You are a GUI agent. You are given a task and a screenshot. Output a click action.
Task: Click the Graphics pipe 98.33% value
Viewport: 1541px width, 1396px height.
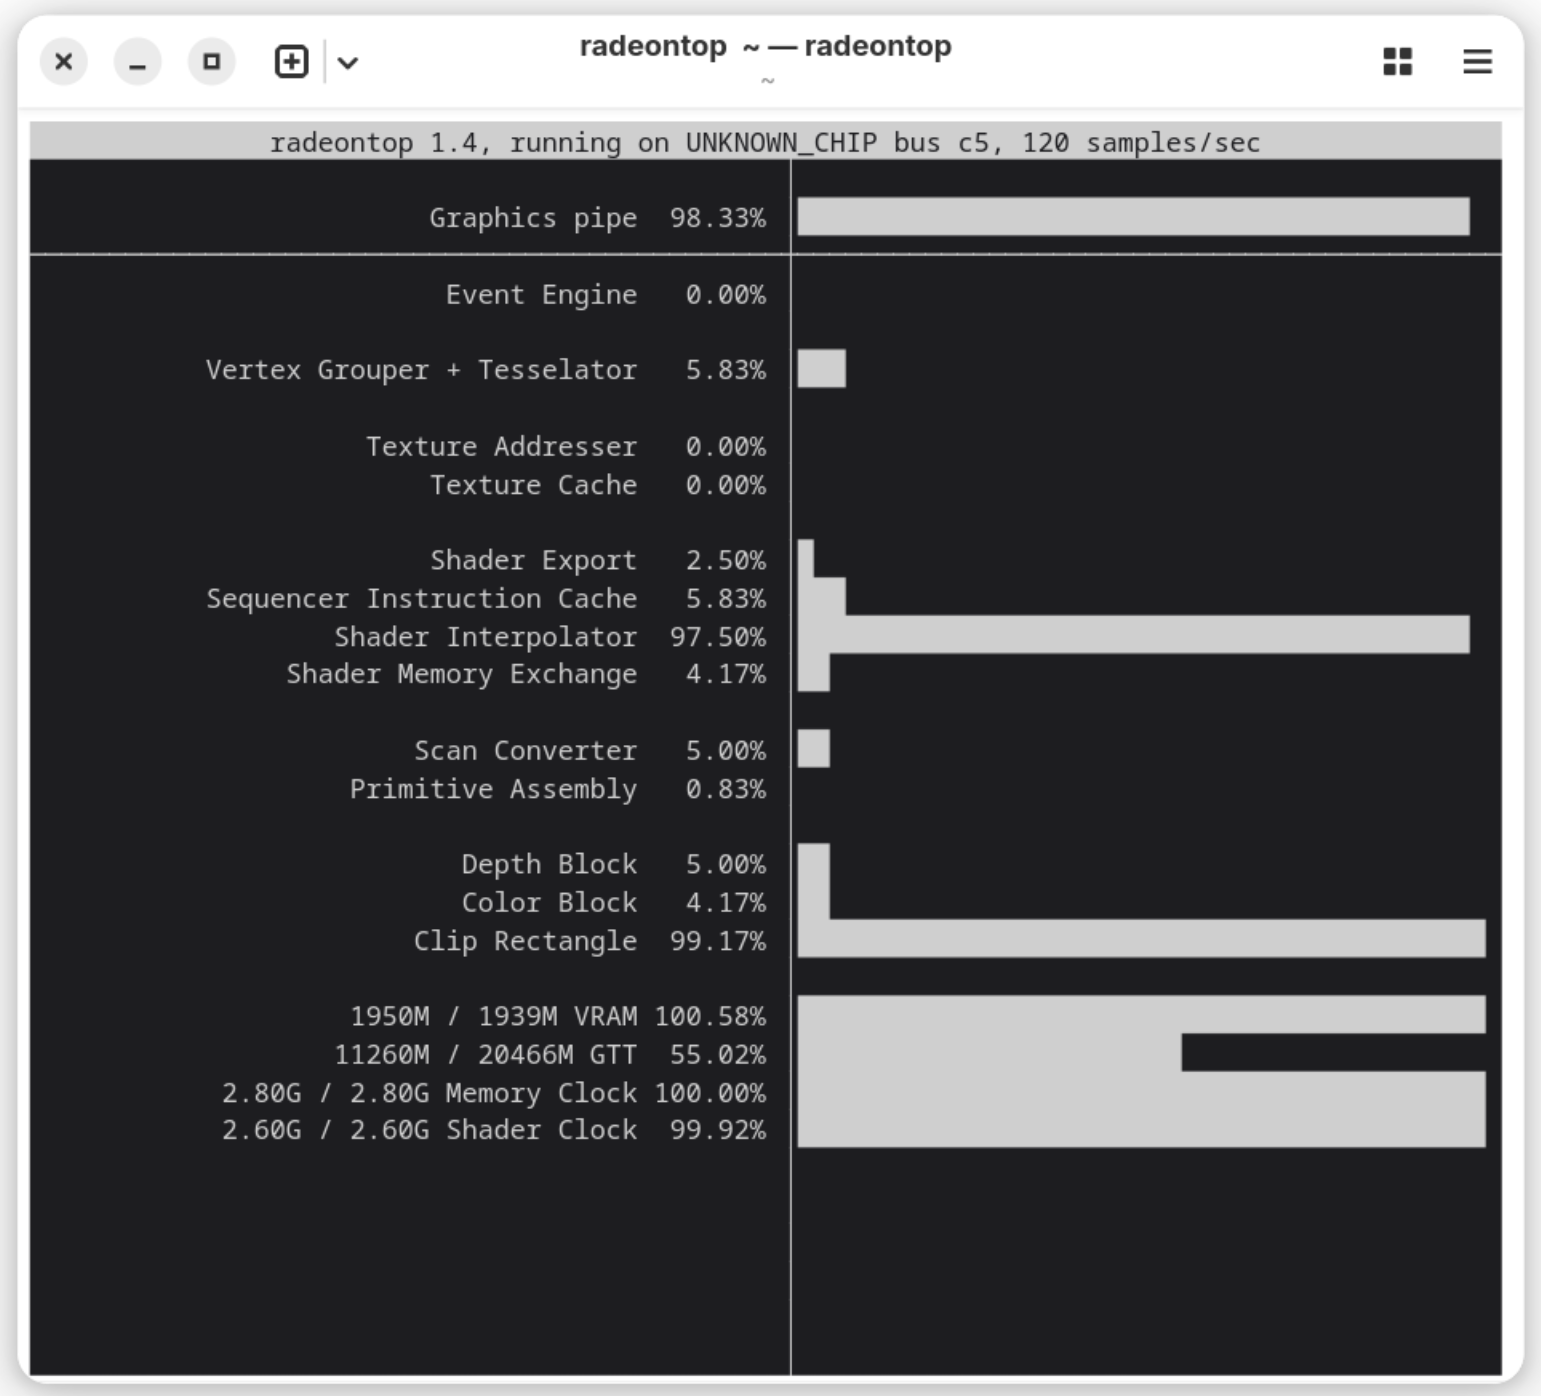717,218
